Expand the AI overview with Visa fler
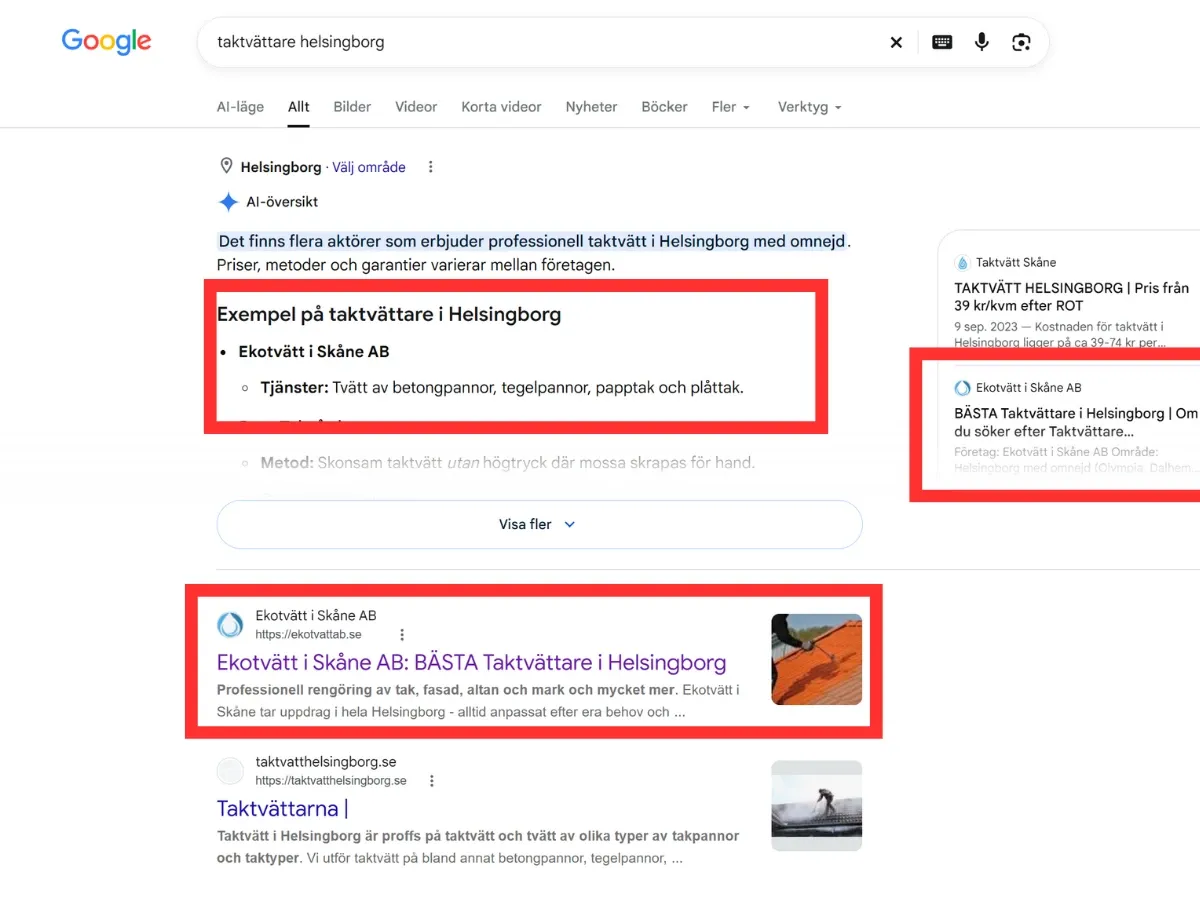This screenshot has height=900, width=1200. 539,524
